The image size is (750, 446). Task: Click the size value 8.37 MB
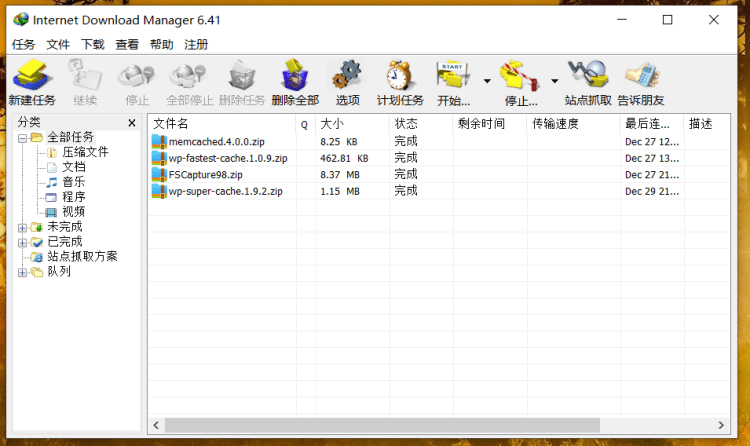pos(340,175)
